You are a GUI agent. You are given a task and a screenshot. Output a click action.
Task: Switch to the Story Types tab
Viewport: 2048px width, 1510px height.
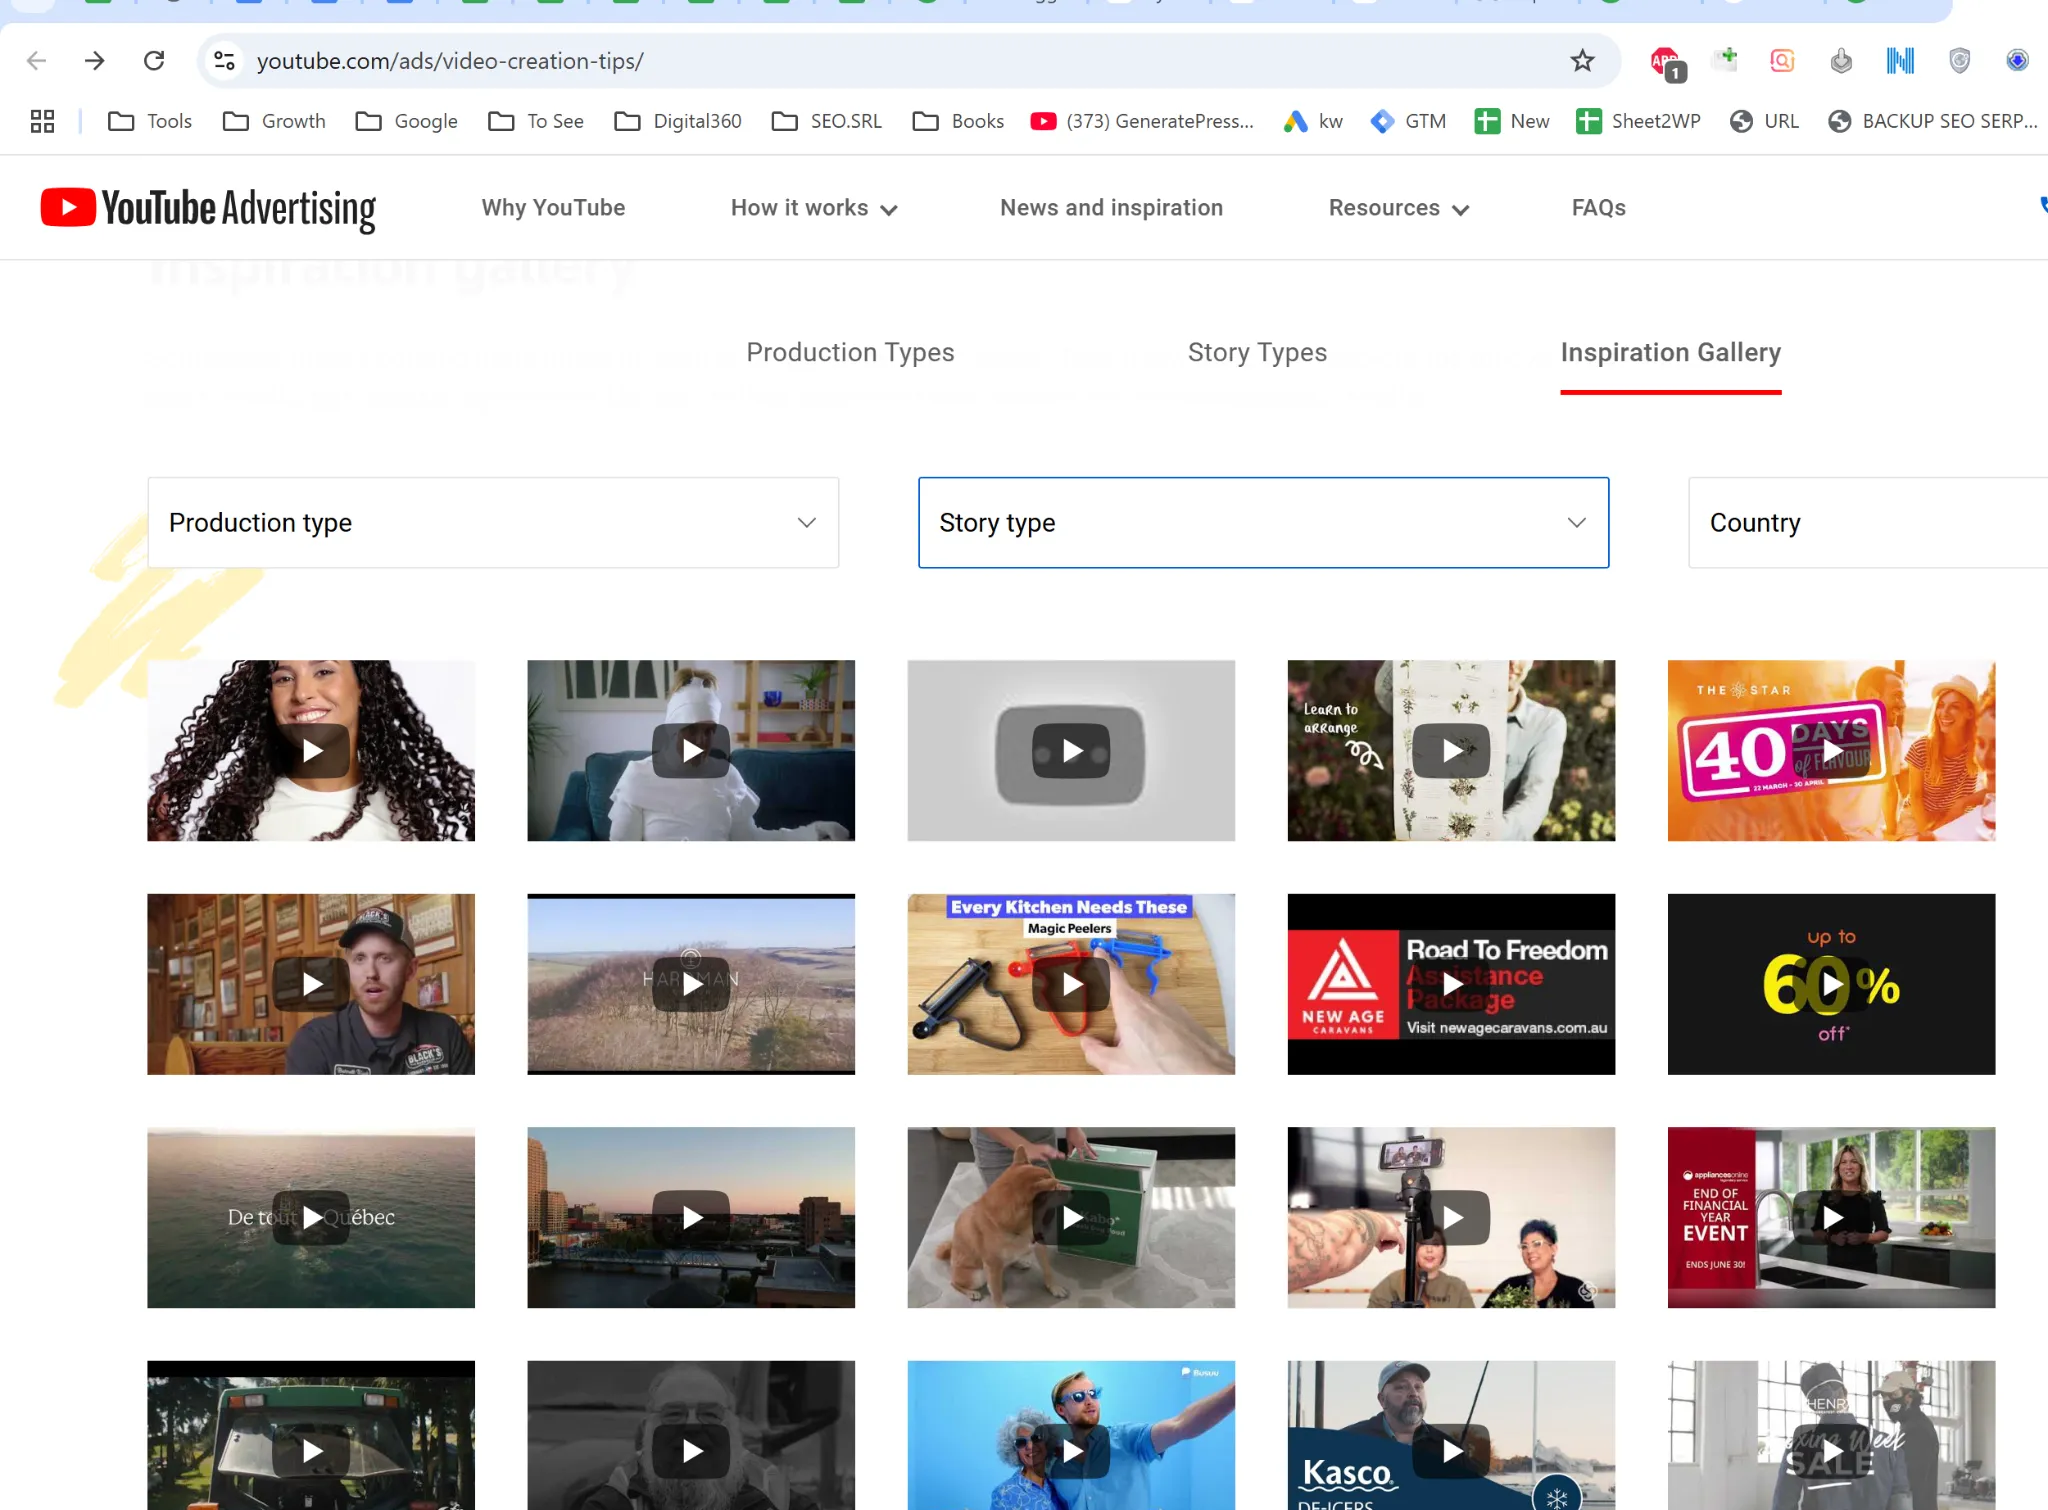(1256, 352)
